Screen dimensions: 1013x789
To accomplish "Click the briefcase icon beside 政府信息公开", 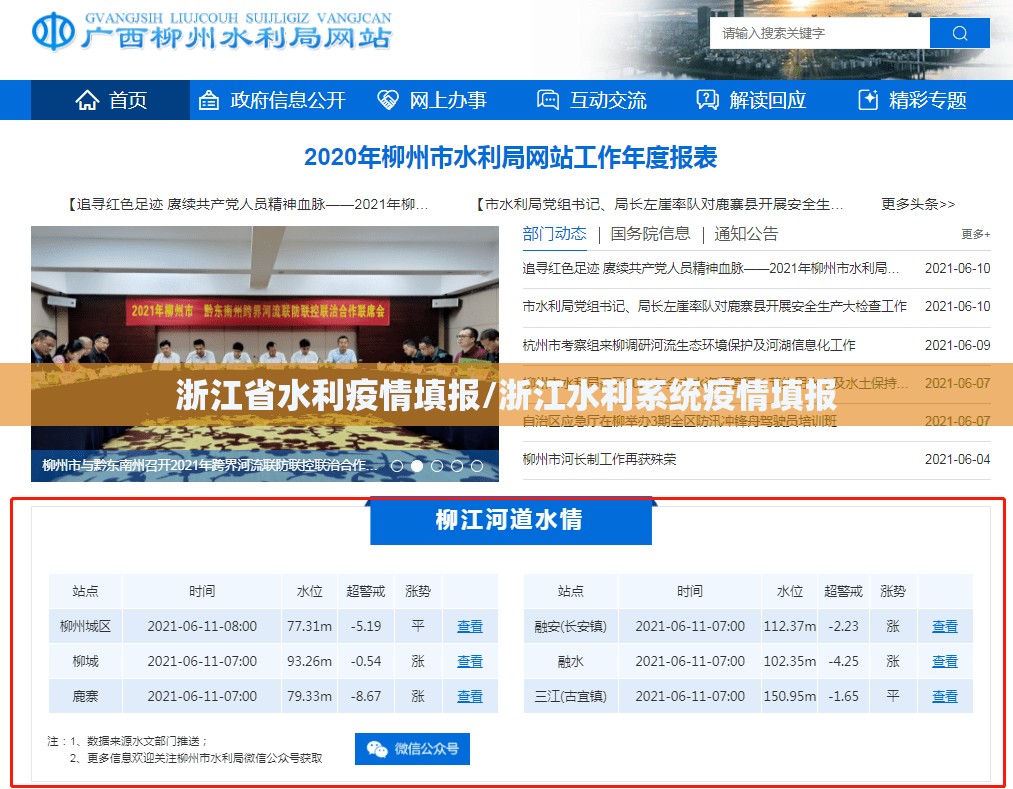I will pos(209,100).
